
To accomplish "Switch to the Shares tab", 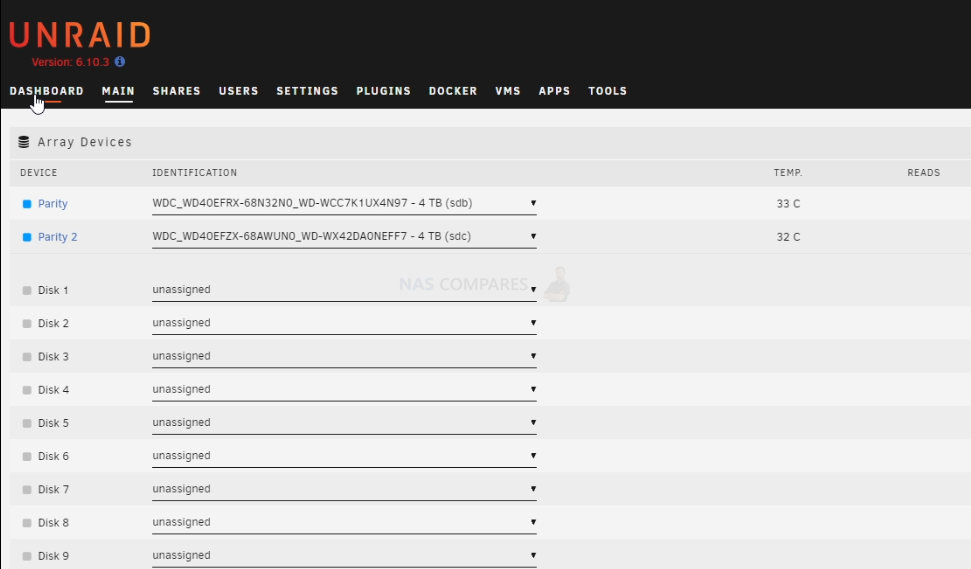I will (176, 91).
